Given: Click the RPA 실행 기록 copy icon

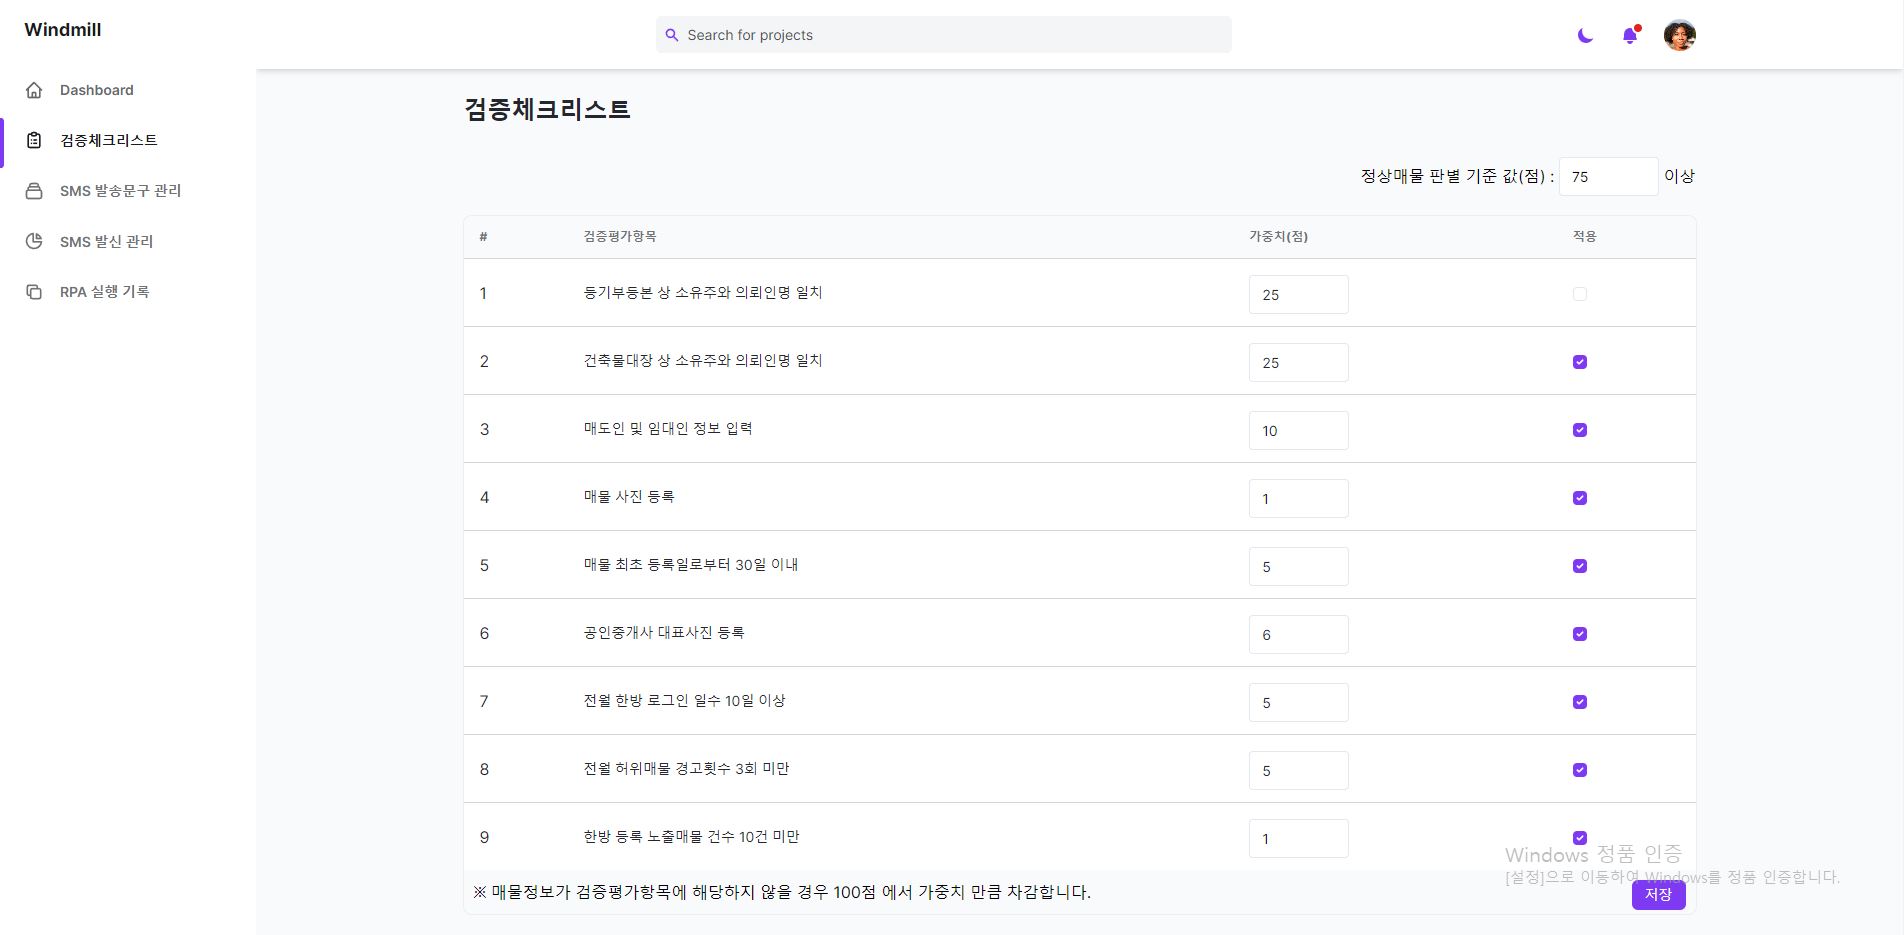Looking at the screenshot, I should pyautogui.click(x=34, y=292).
